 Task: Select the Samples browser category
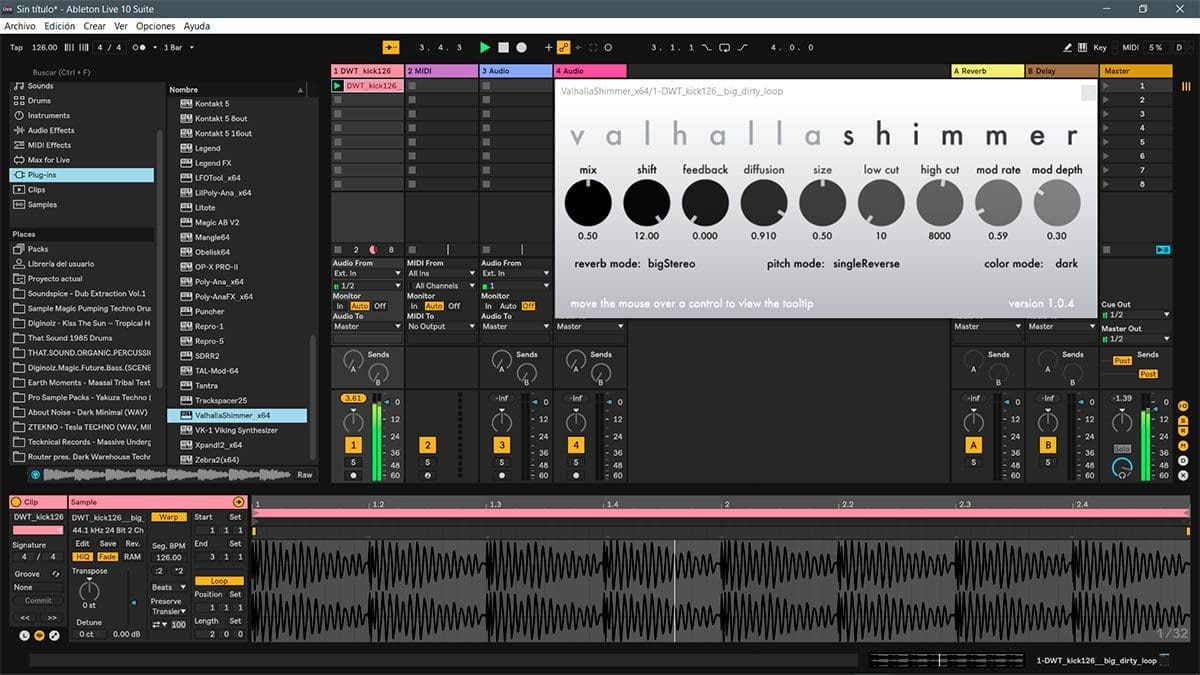[82, 205]
